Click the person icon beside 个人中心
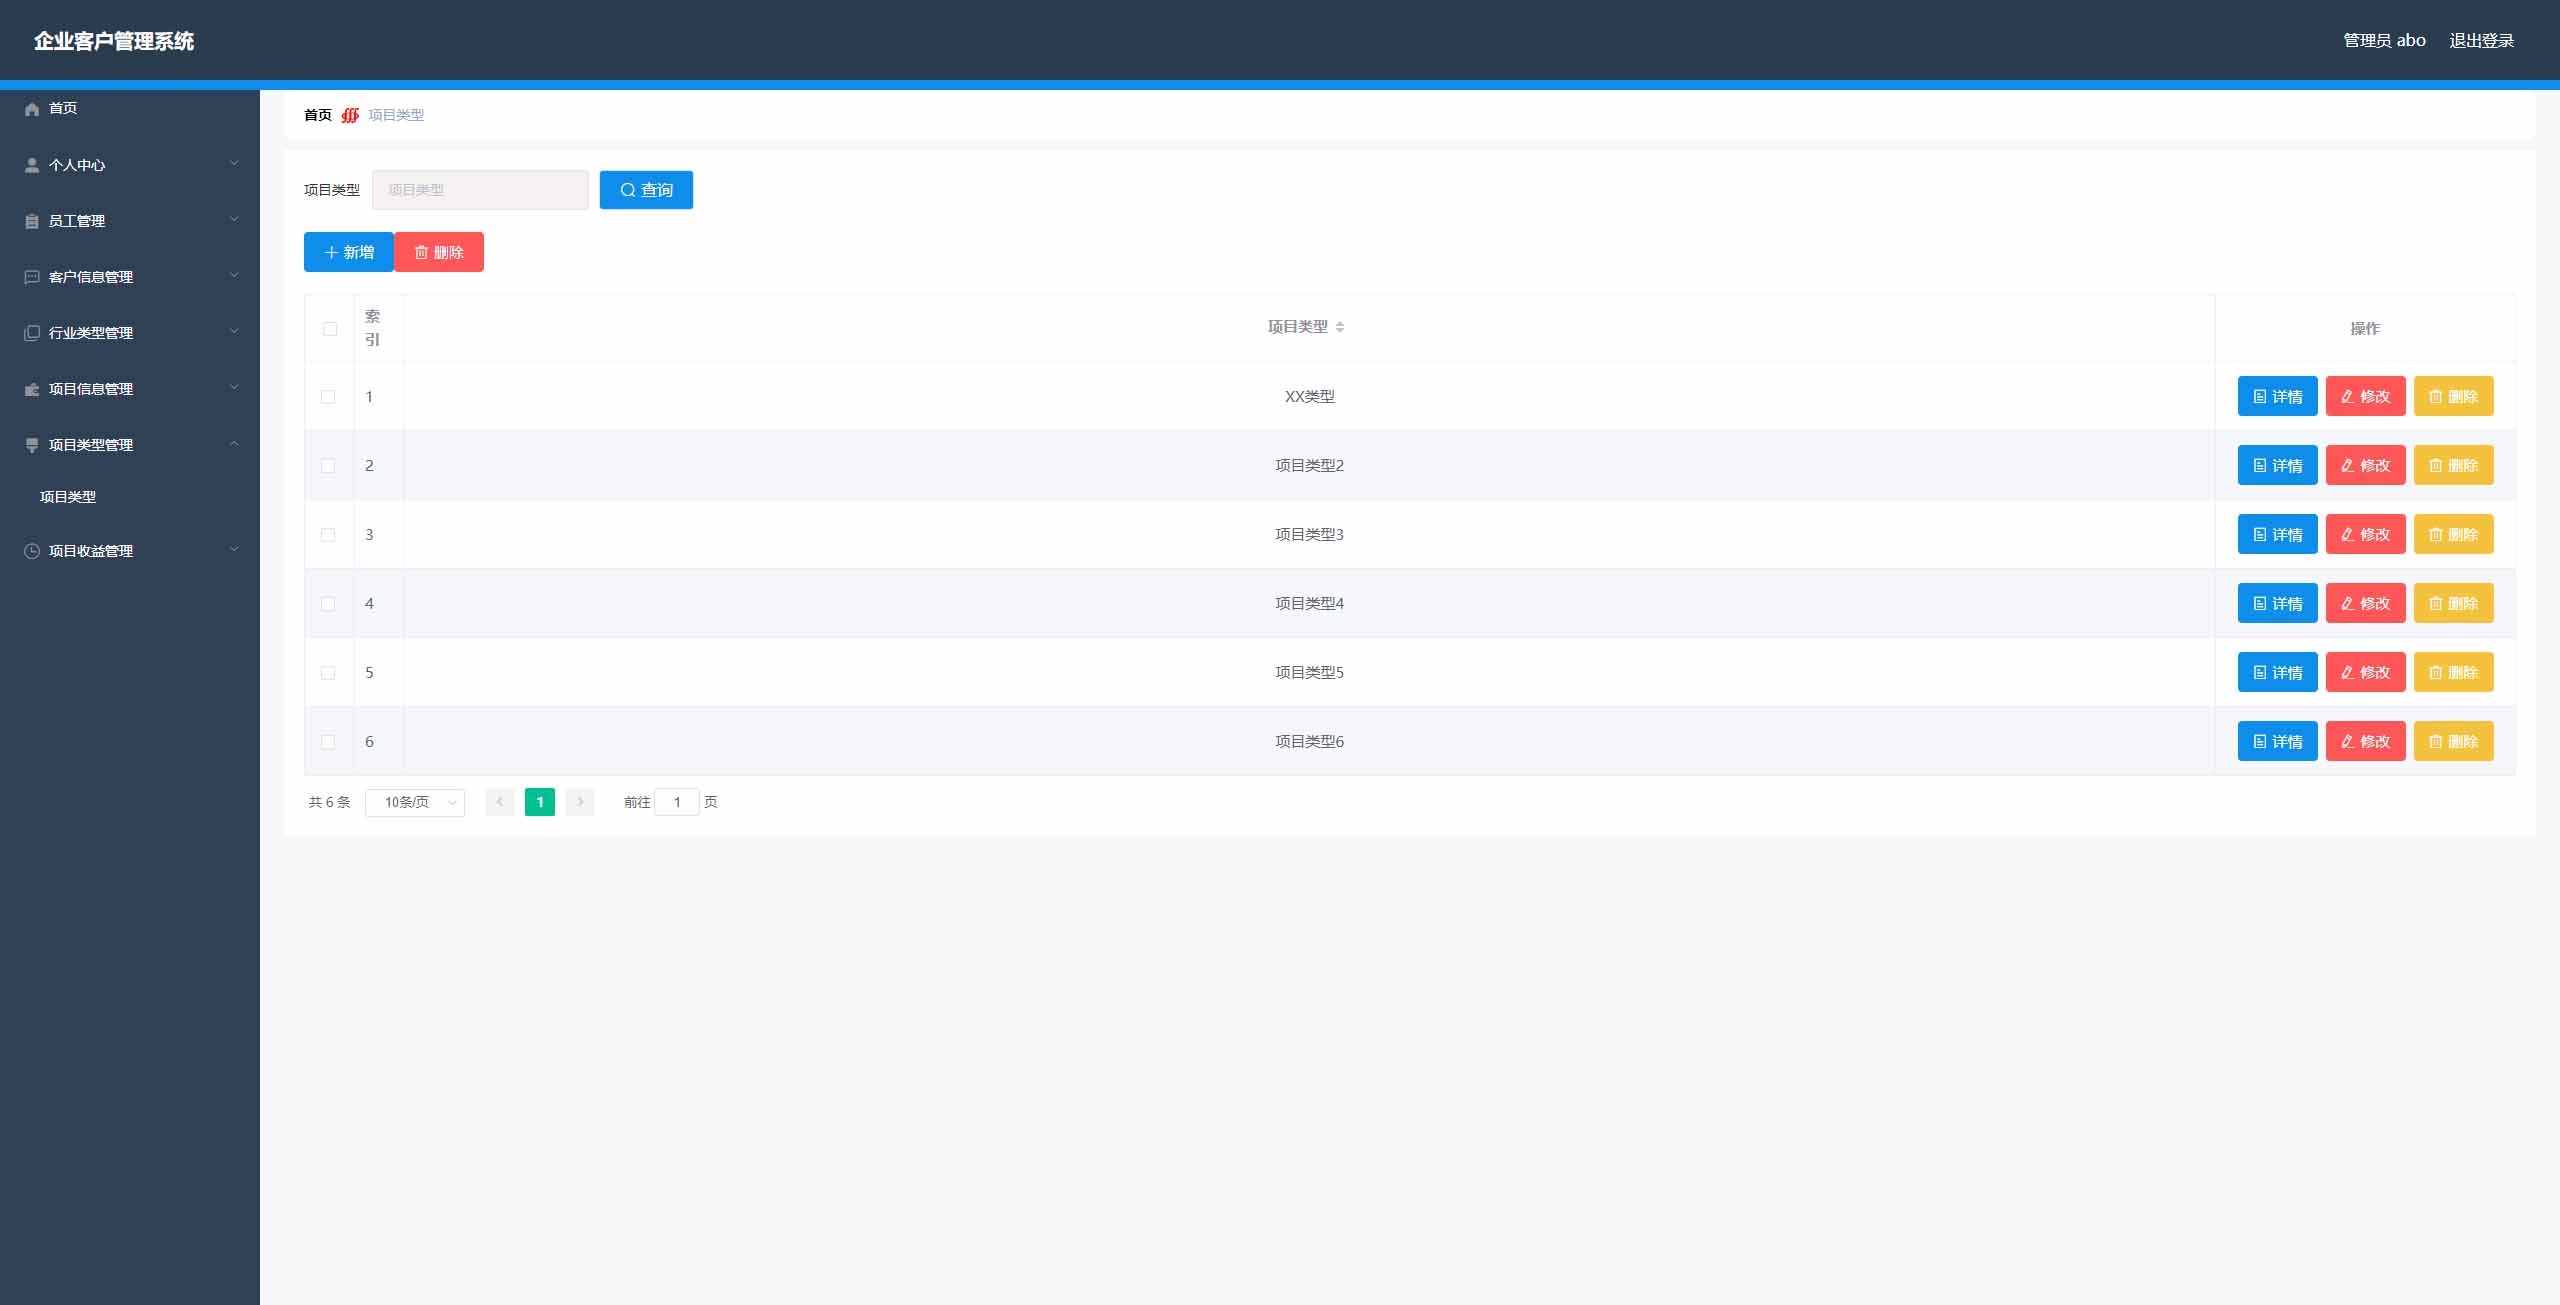Screen dimensions: 2560x1305 (x=32, y=165)
